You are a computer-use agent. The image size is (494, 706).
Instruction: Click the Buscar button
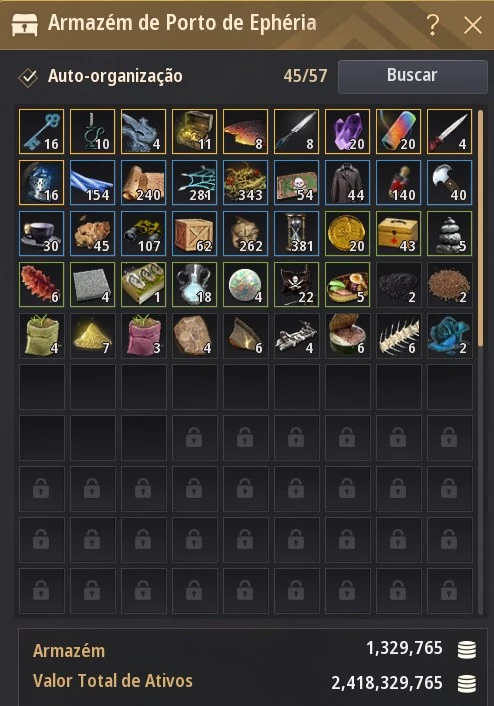[412, 76]
